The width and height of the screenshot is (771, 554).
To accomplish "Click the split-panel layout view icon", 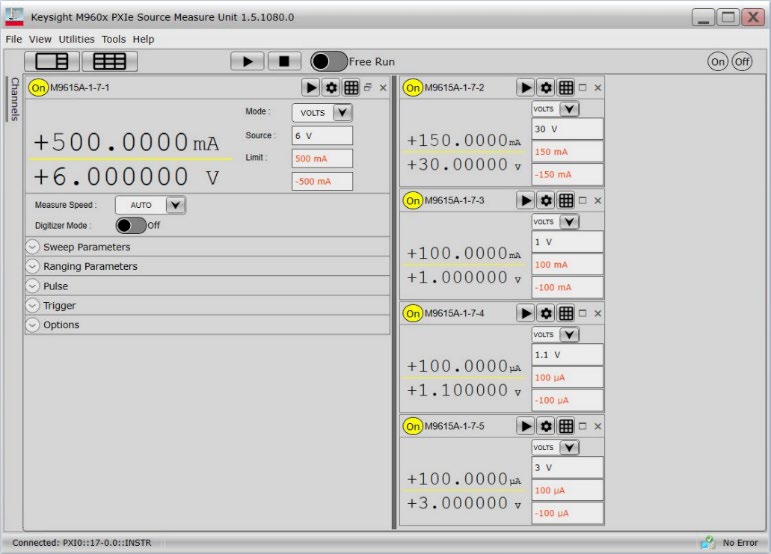I will click(x=51, y=61).
